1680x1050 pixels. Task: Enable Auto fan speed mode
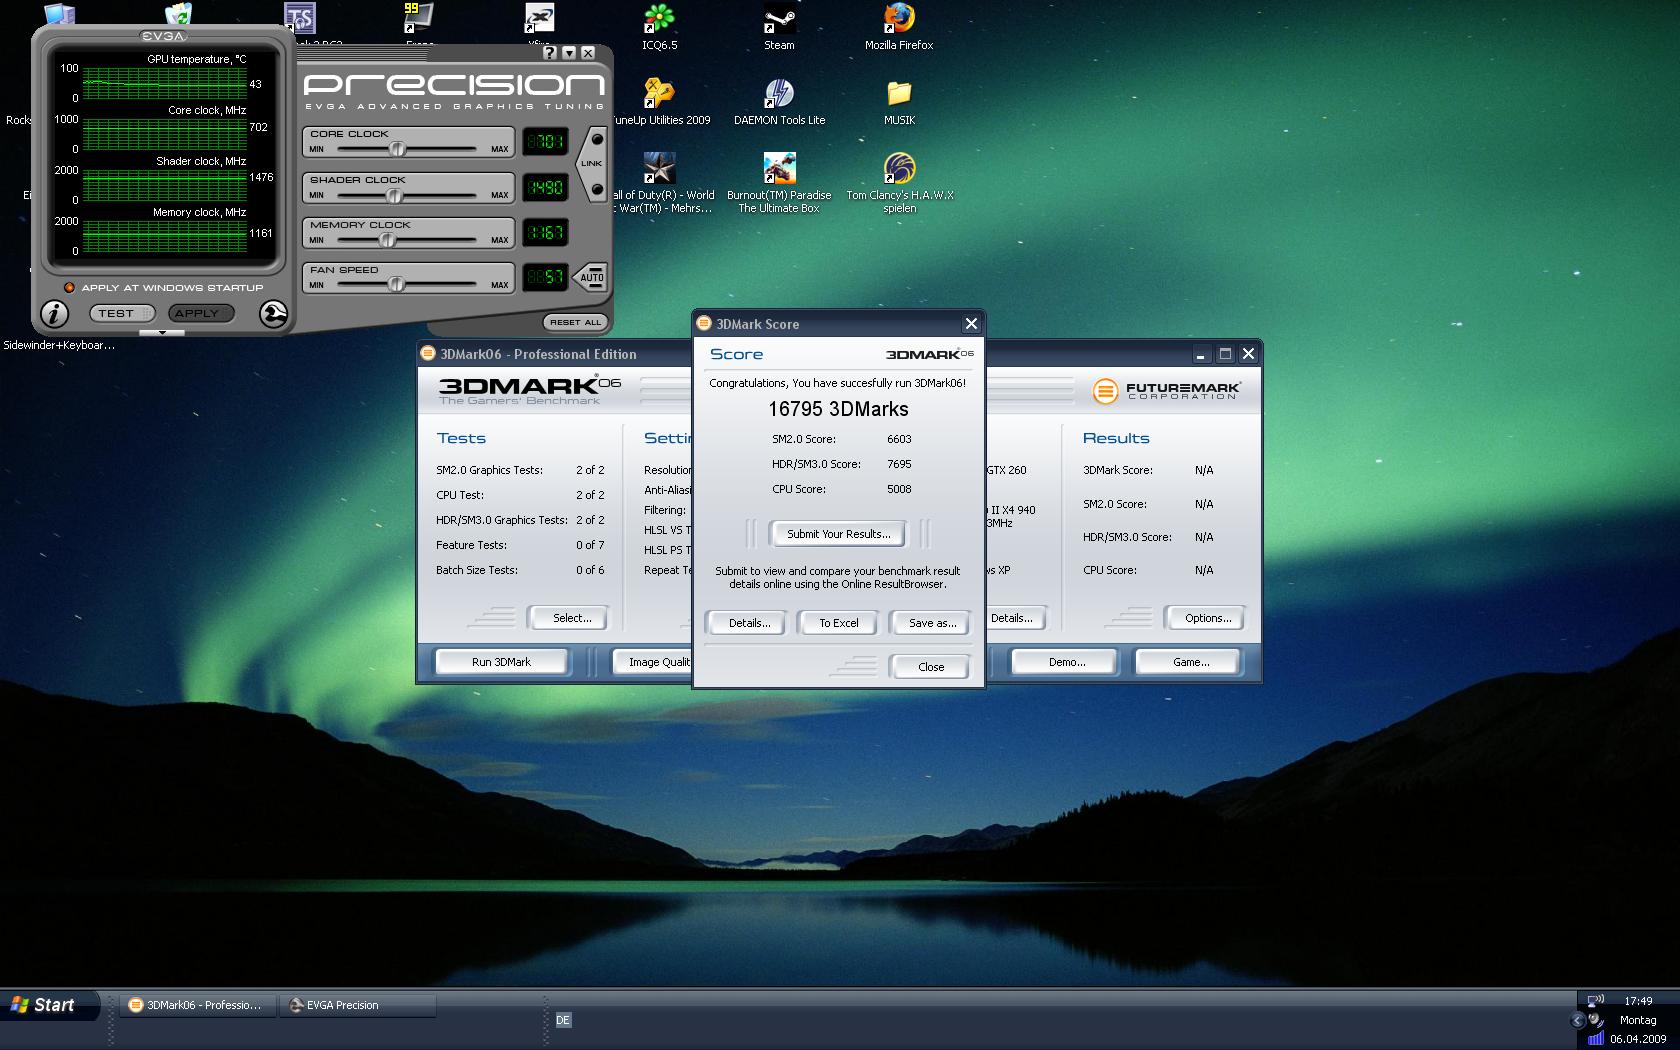tap(592, 277)
